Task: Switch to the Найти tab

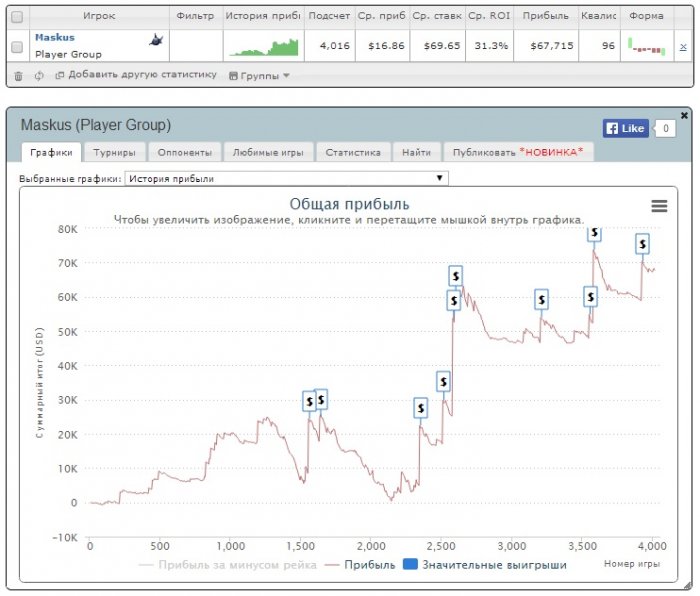Action: tap(417, 153)
